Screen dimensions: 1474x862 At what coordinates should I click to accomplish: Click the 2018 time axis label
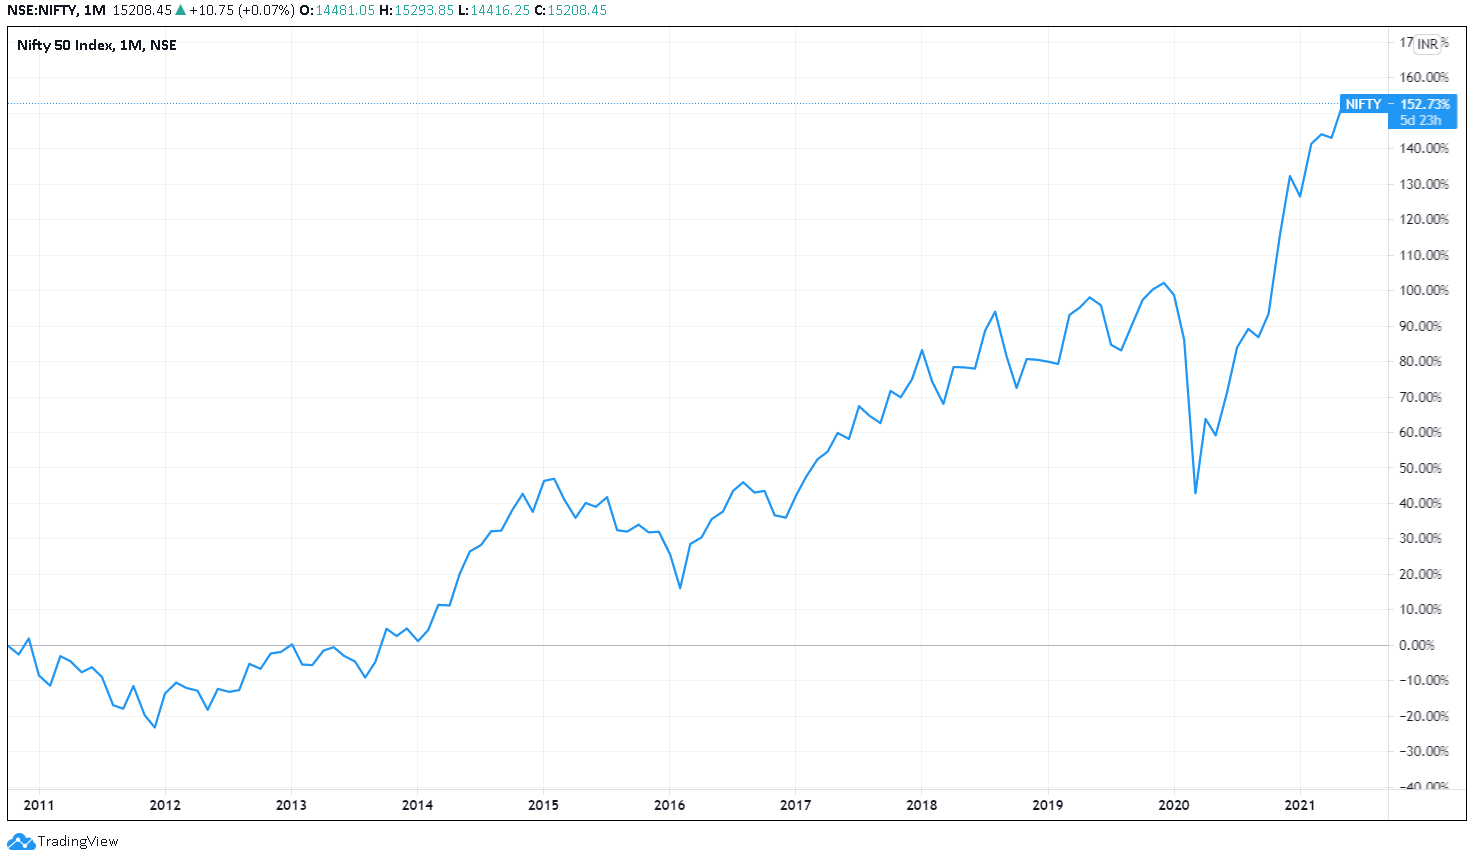pos(921,805)
